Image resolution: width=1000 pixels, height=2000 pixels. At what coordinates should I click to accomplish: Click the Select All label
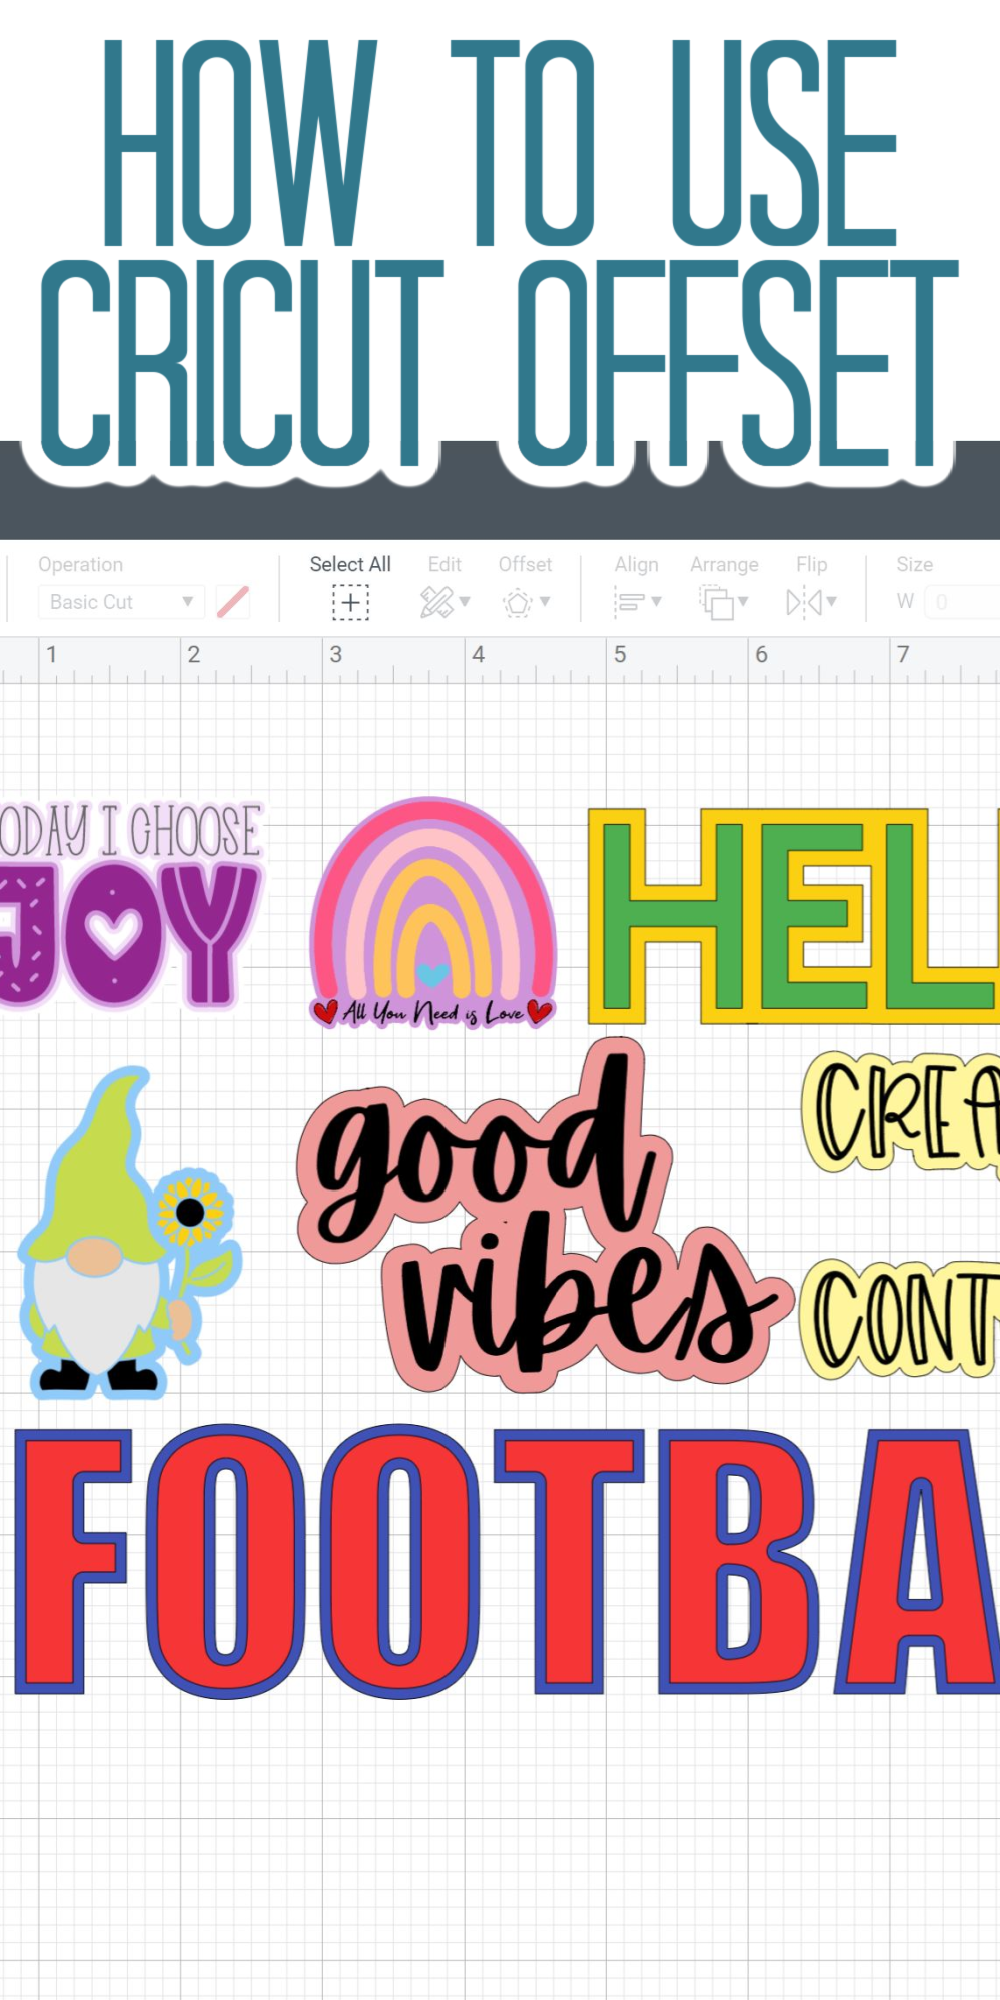tap(350, 564)
